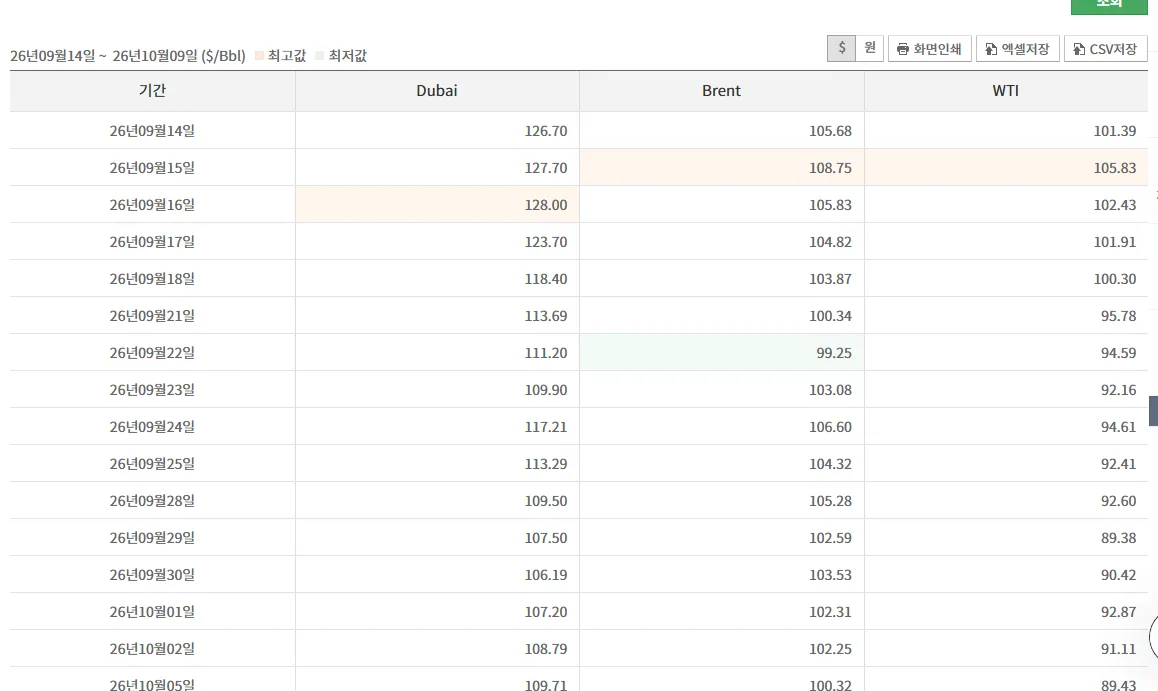Click Dubai value 113.69

pos(546,315)
